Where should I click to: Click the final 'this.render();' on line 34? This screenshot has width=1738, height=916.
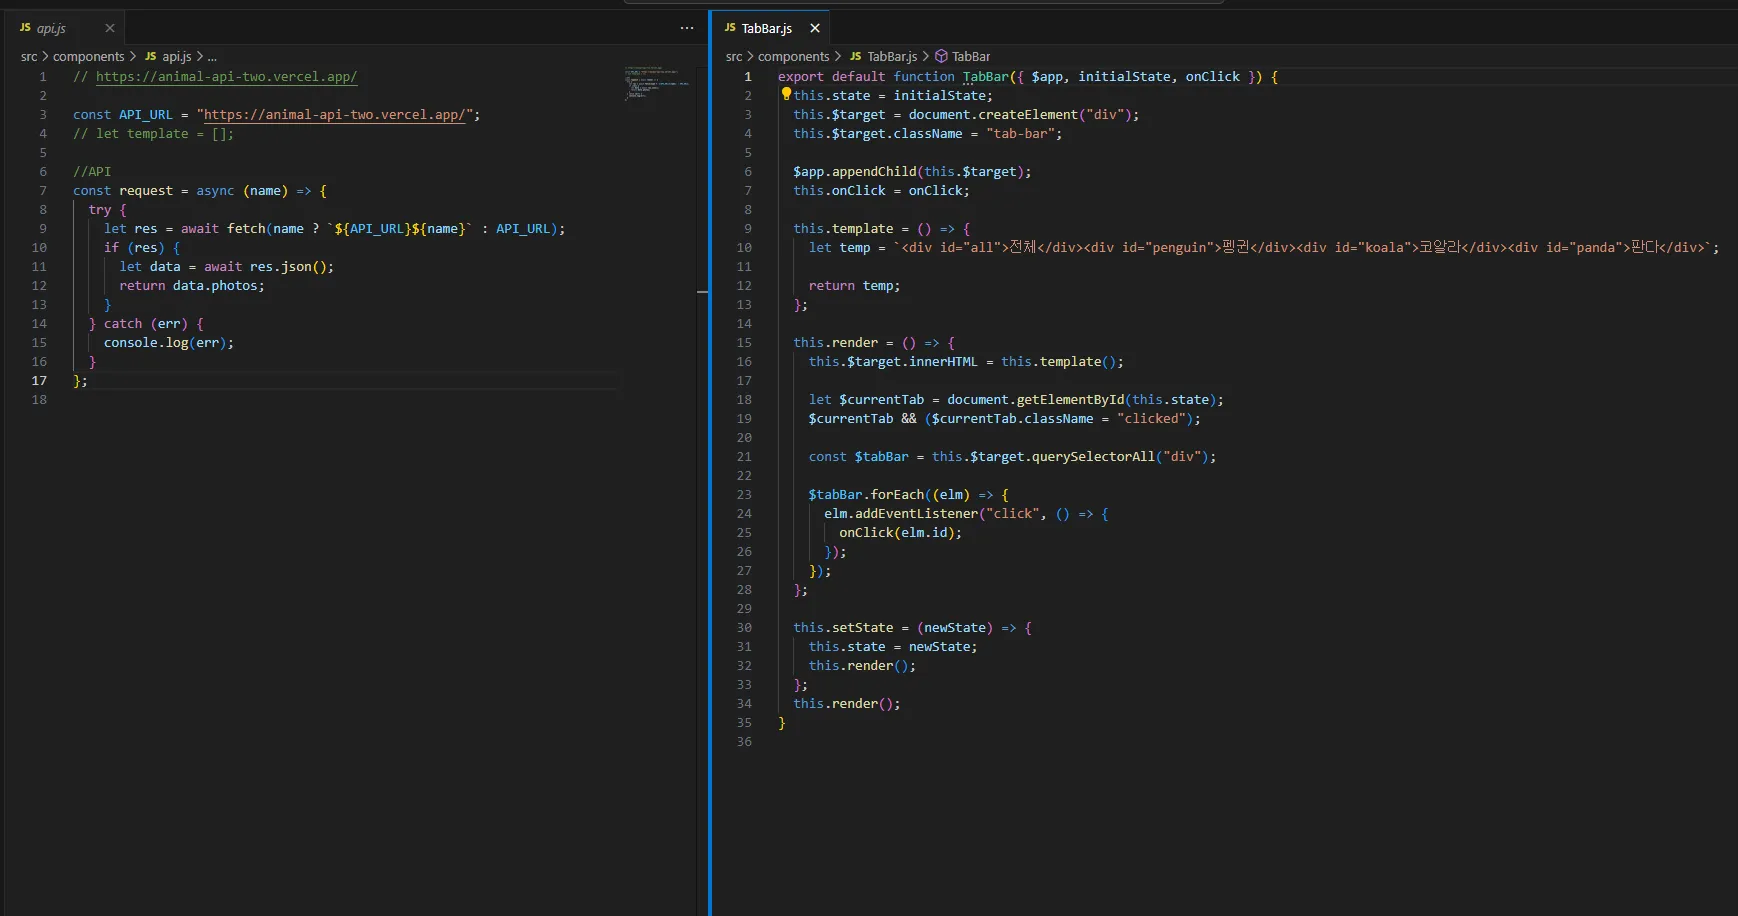[x=847, y=704]
